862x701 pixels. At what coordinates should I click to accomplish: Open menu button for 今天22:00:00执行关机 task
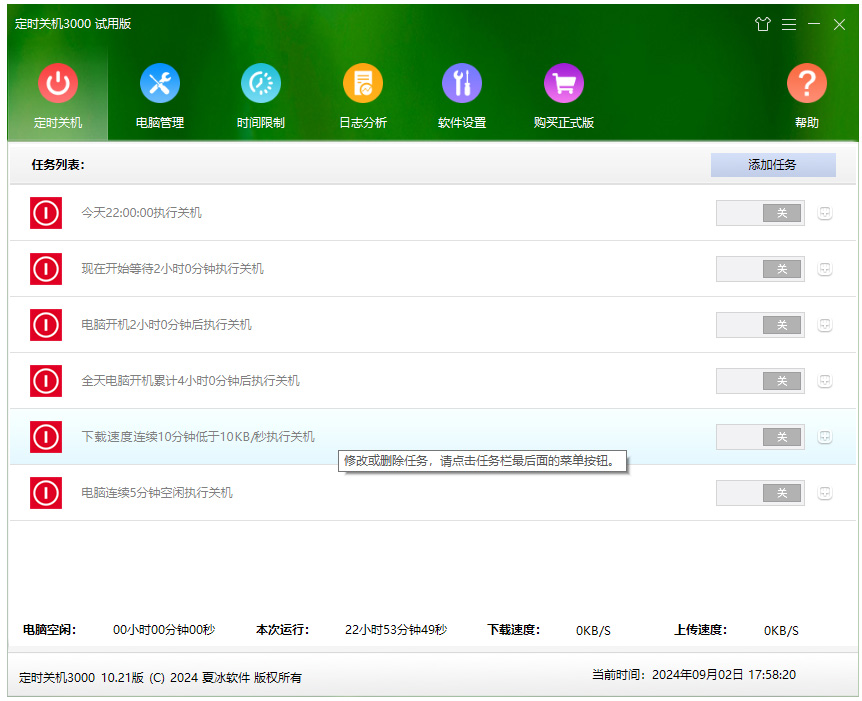click(825, 213)
